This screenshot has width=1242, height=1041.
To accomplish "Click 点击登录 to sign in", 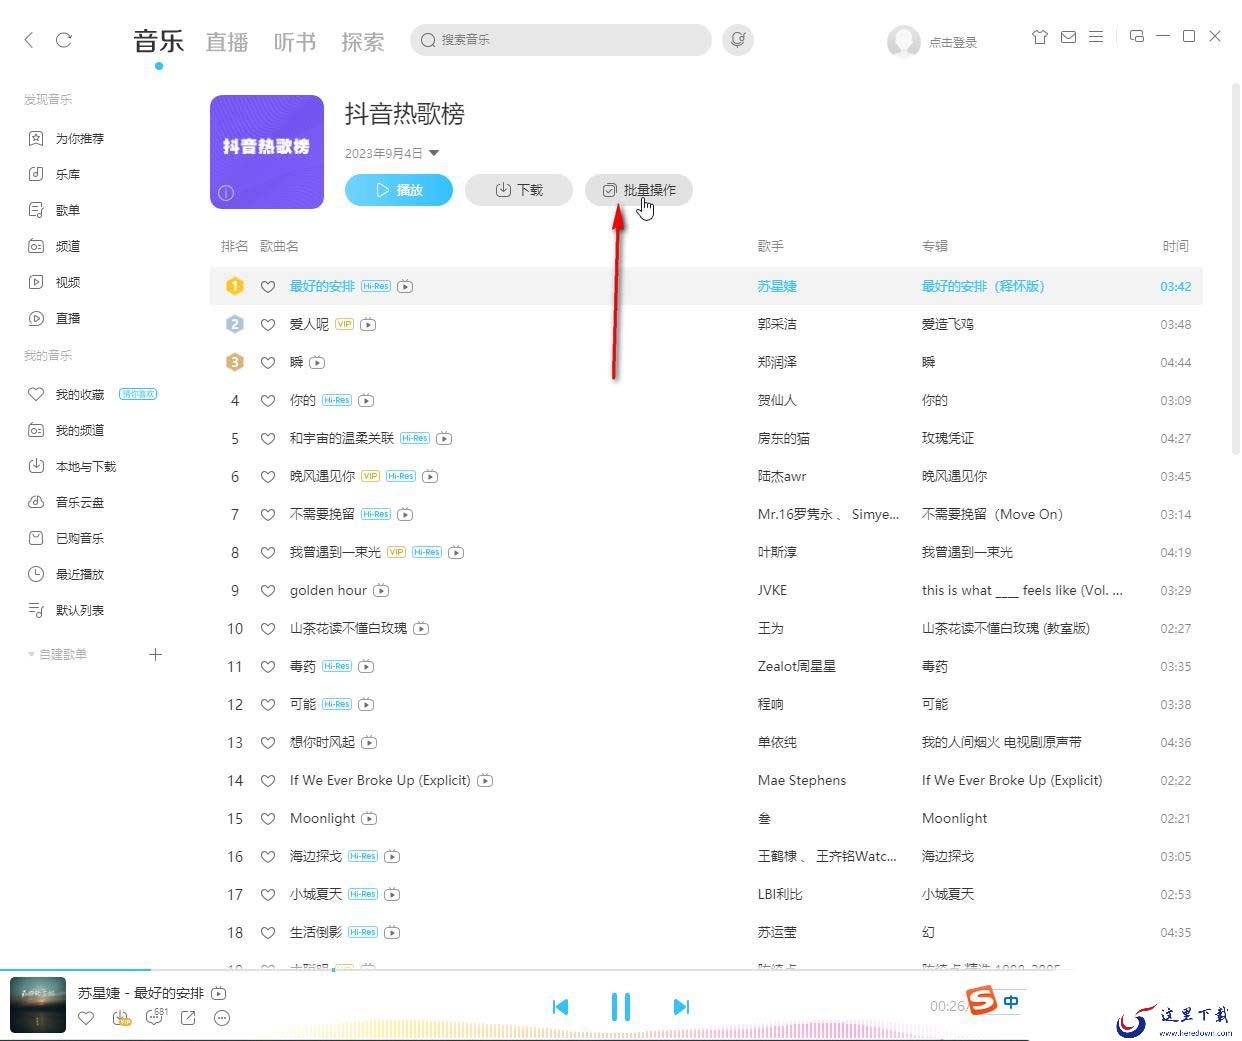I will (x=953, y=42).
